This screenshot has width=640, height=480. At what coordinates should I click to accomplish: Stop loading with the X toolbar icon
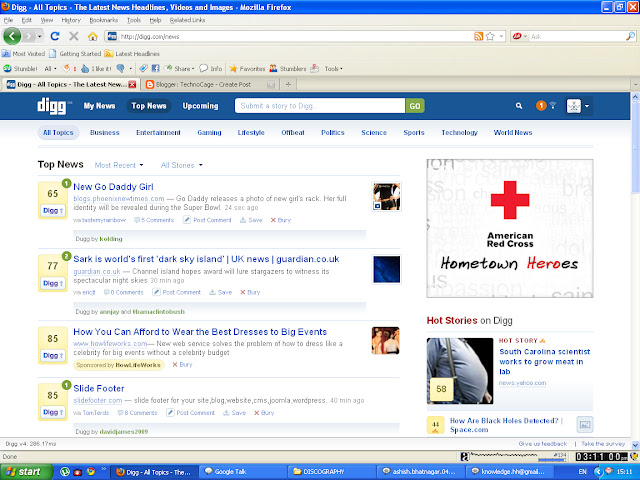click(73, 36)
